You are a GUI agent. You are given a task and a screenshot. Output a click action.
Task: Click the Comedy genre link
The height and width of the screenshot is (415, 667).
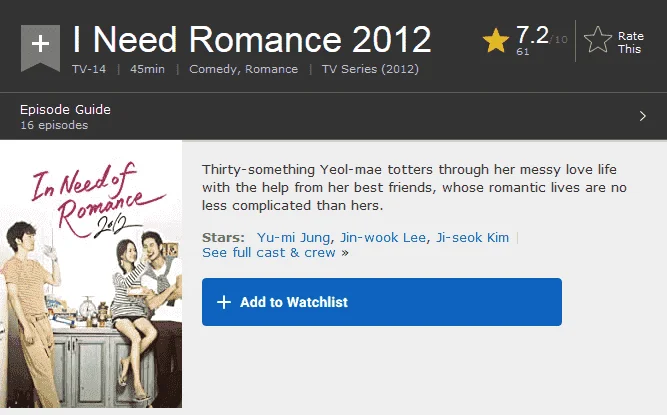(214, 69)
